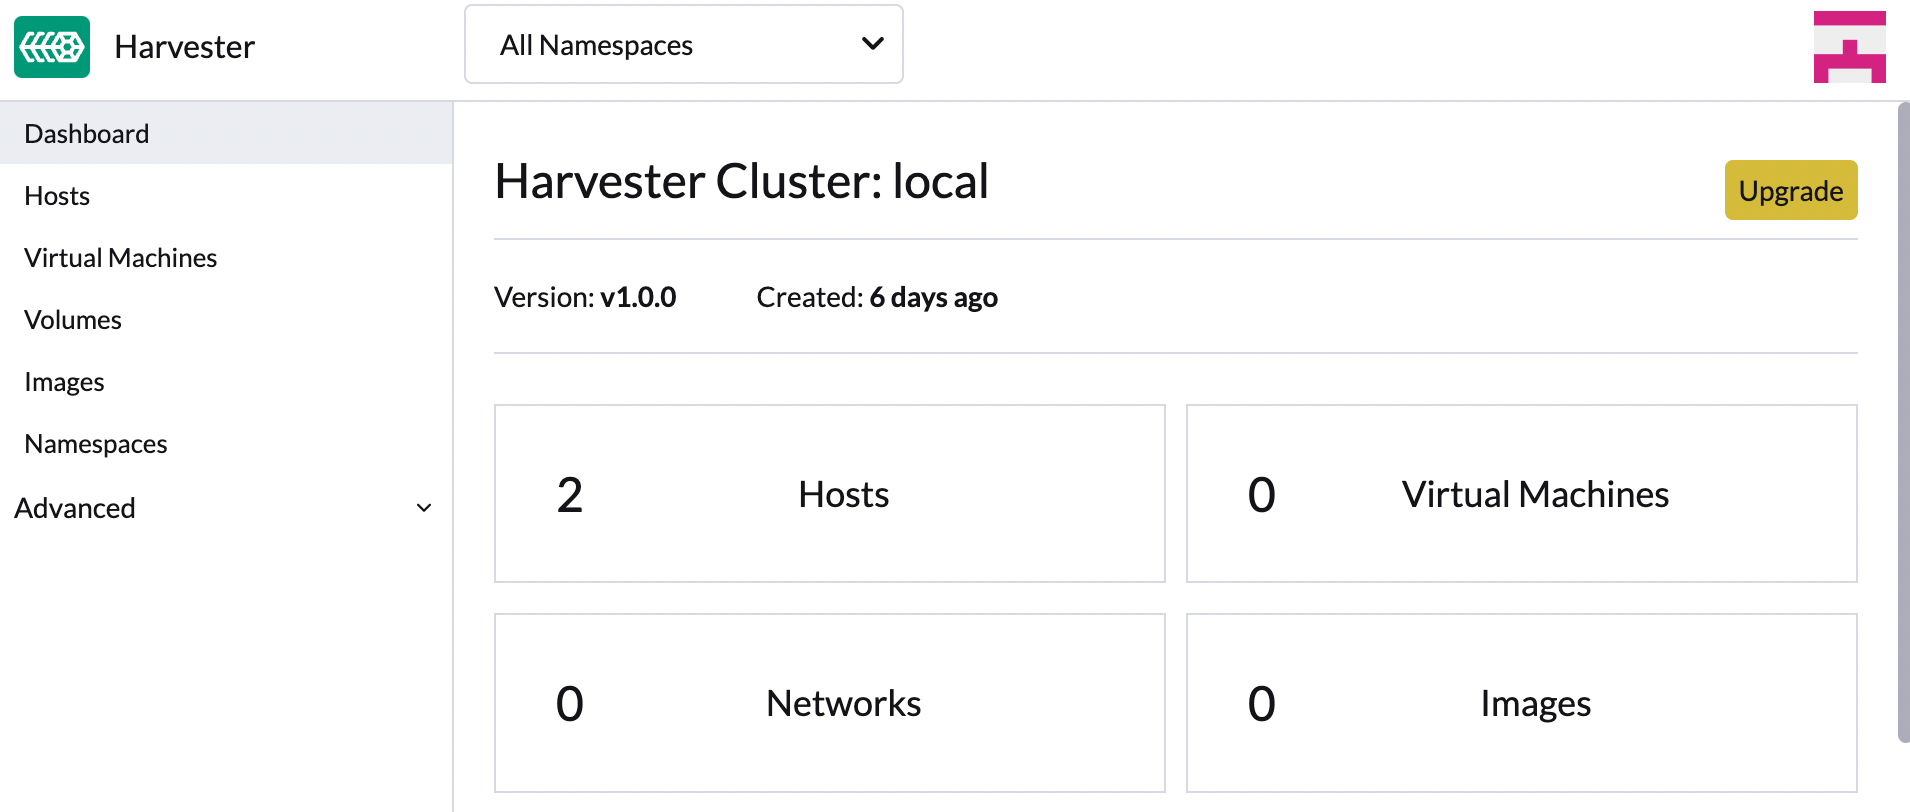Select Volumes from the sidebar

click(73, 320)
